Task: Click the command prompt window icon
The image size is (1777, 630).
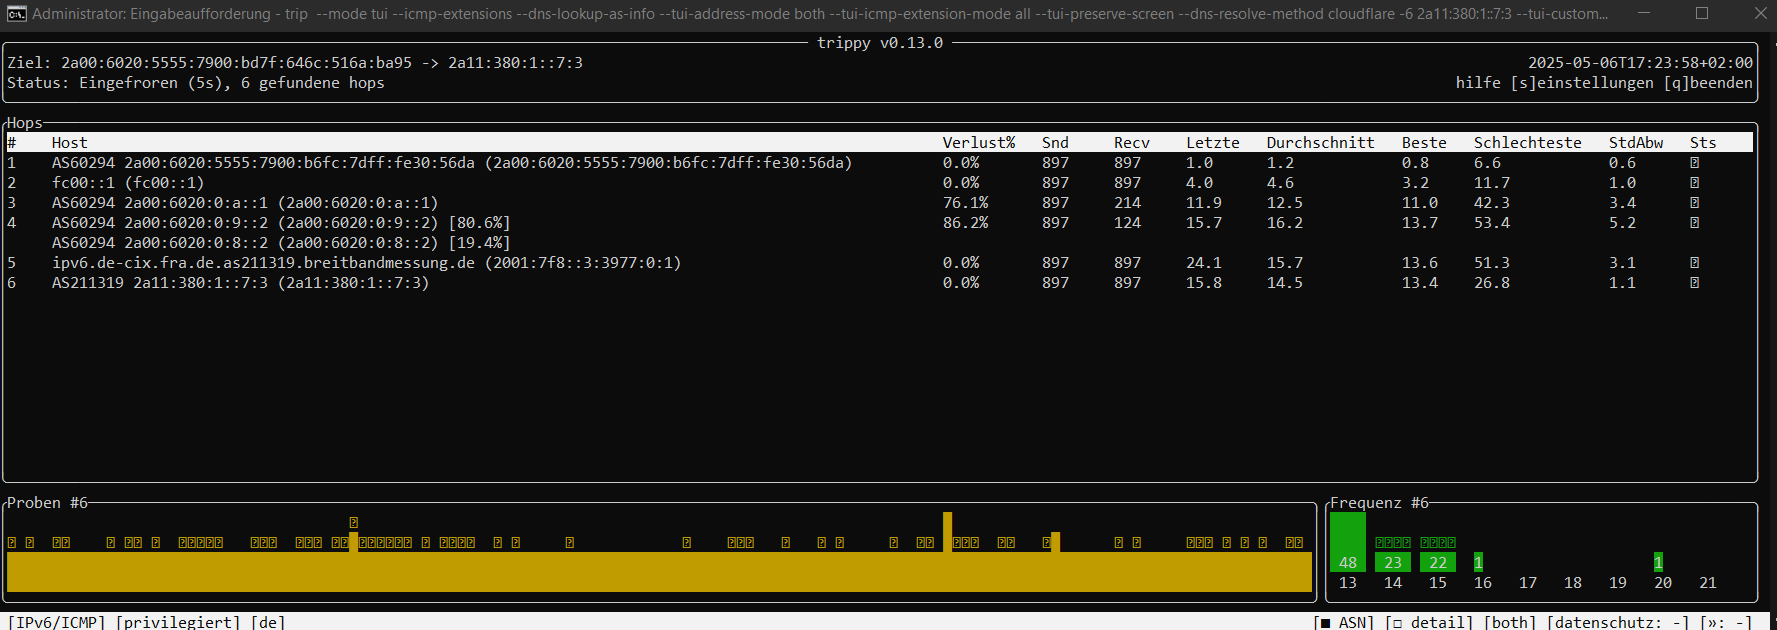Action: pyautogui.click(x=17, y=14)
